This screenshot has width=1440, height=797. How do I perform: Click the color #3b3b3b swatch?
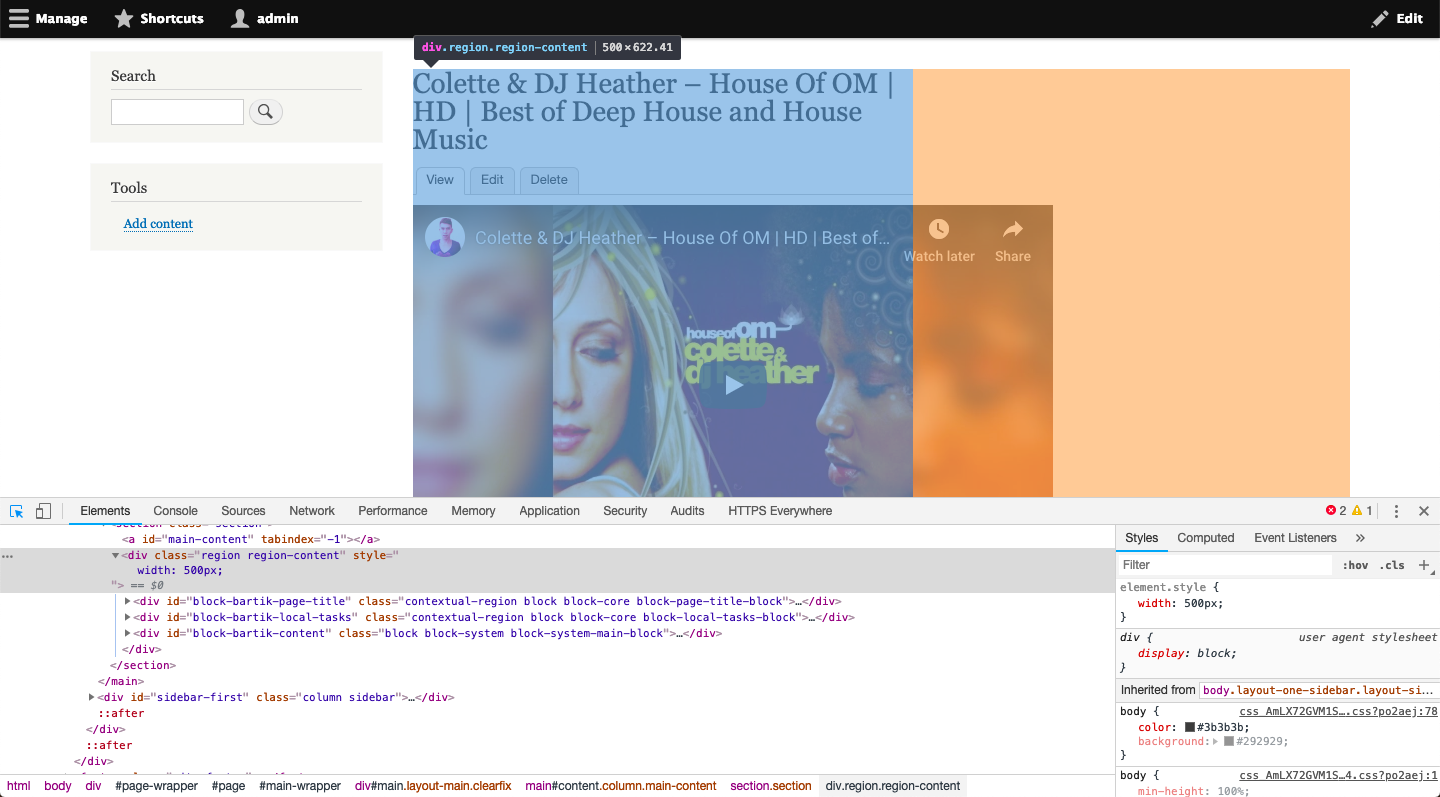[1191, 727]
